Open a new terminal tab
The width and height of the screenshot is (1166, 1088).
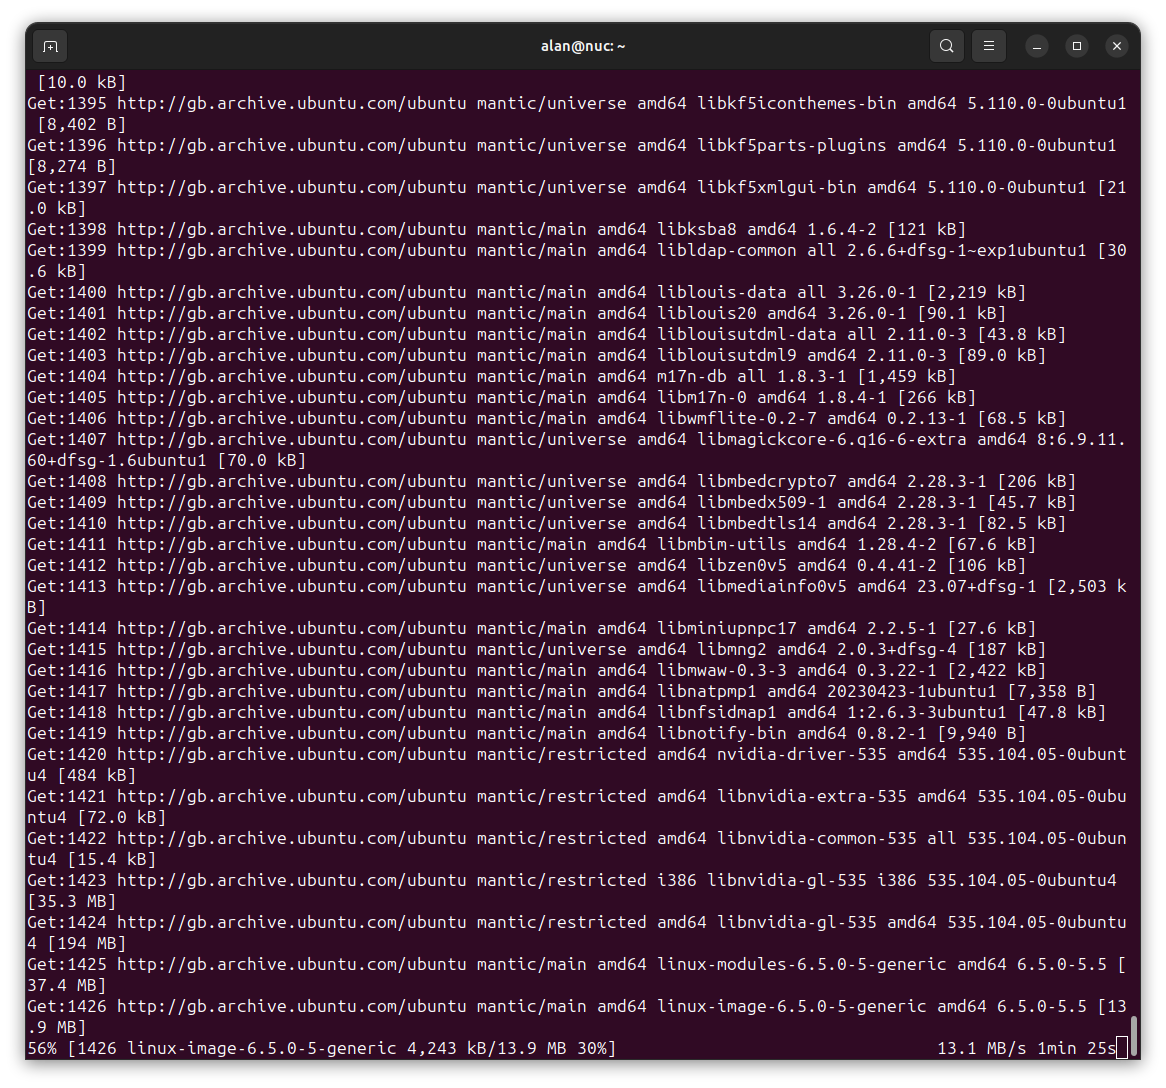51,46
